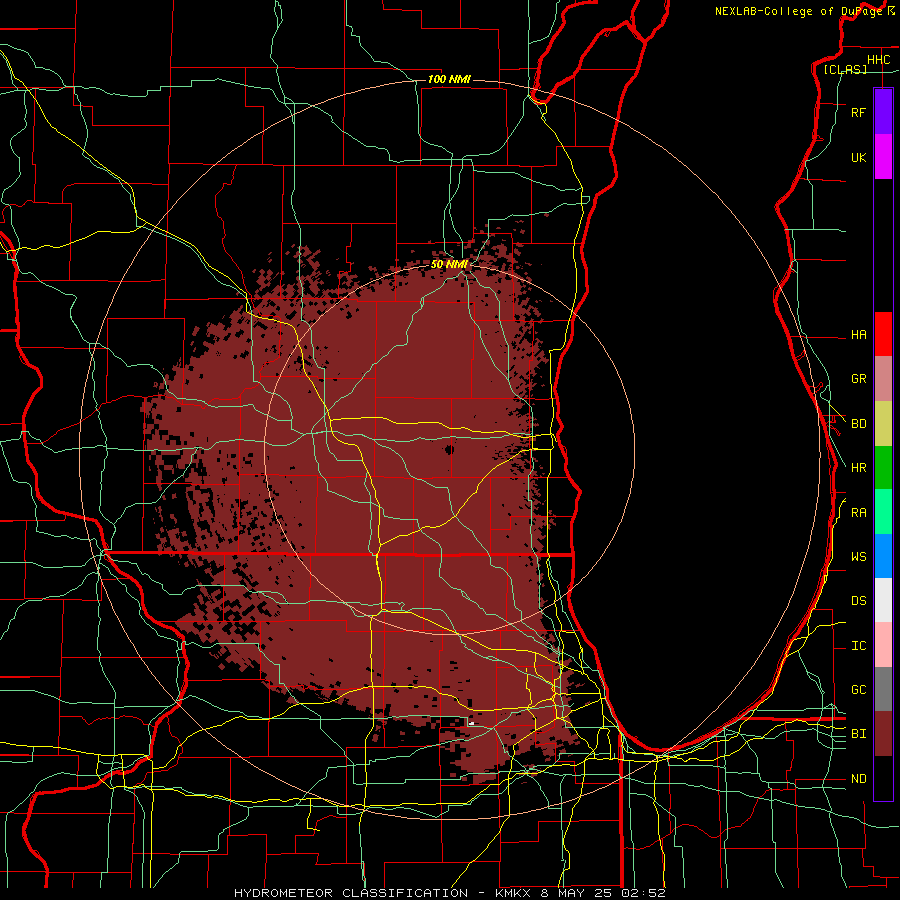Click the RF legend label
Image resolution: width=900 pixels, height=900 pixels.
(x=858, y=112)
